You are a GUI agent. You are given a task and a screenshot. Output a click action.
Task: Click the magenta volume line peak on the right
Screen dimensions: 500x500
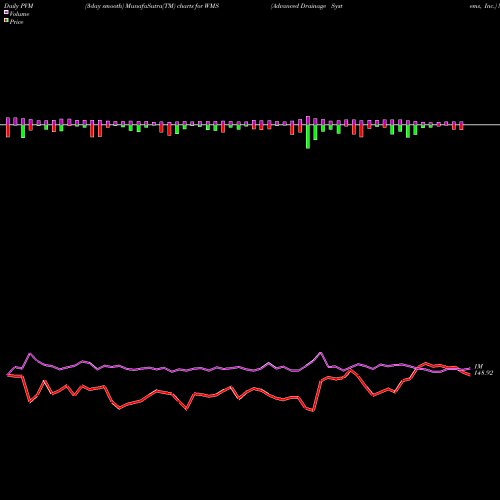pyautogui.click(x=321, y=352)
